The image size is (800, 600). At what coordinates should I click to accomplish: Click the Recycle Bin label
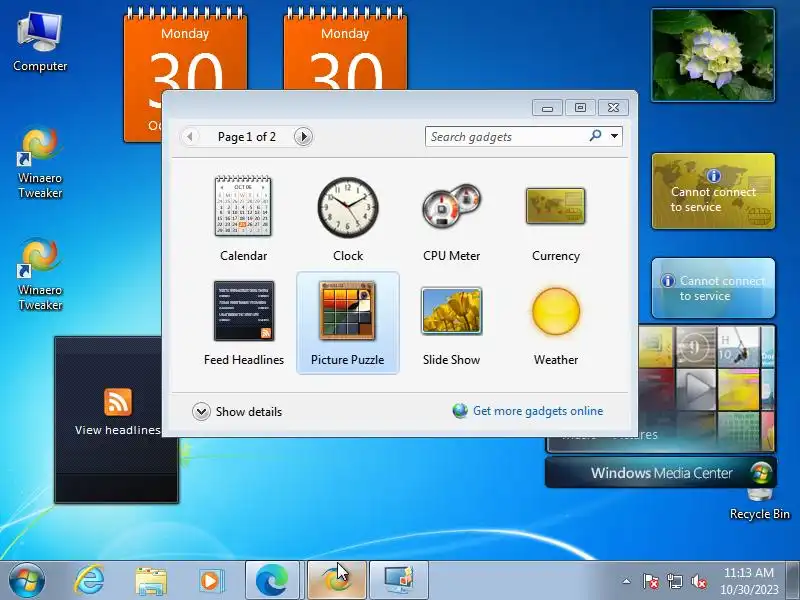pos(759,514)
